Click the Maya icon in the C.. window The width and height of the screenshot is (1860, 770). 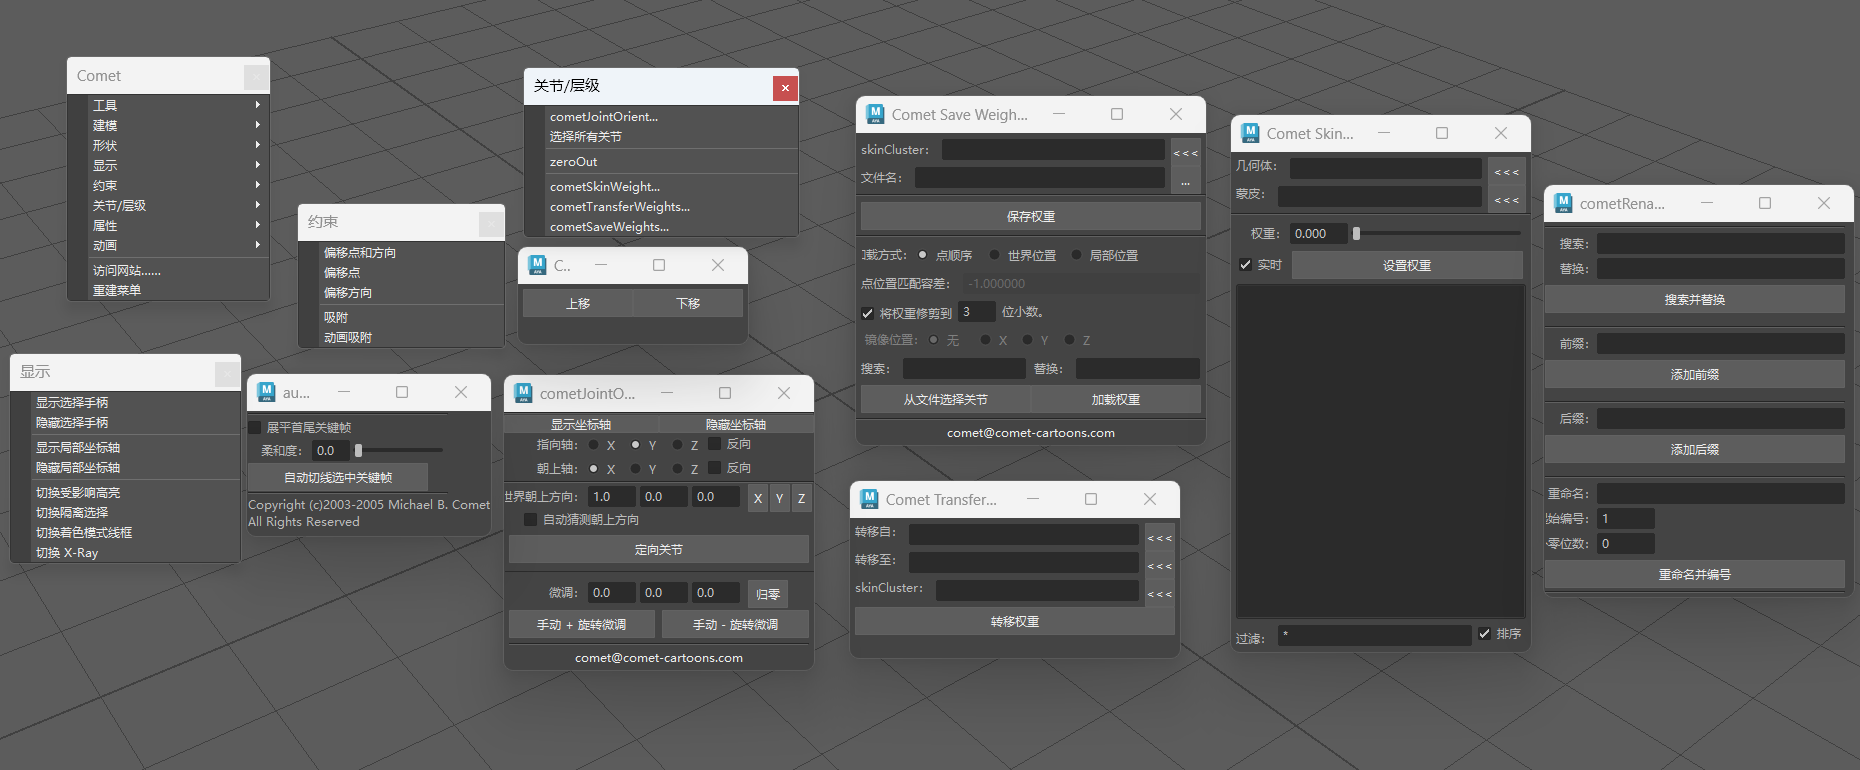(x=537, y=265)
